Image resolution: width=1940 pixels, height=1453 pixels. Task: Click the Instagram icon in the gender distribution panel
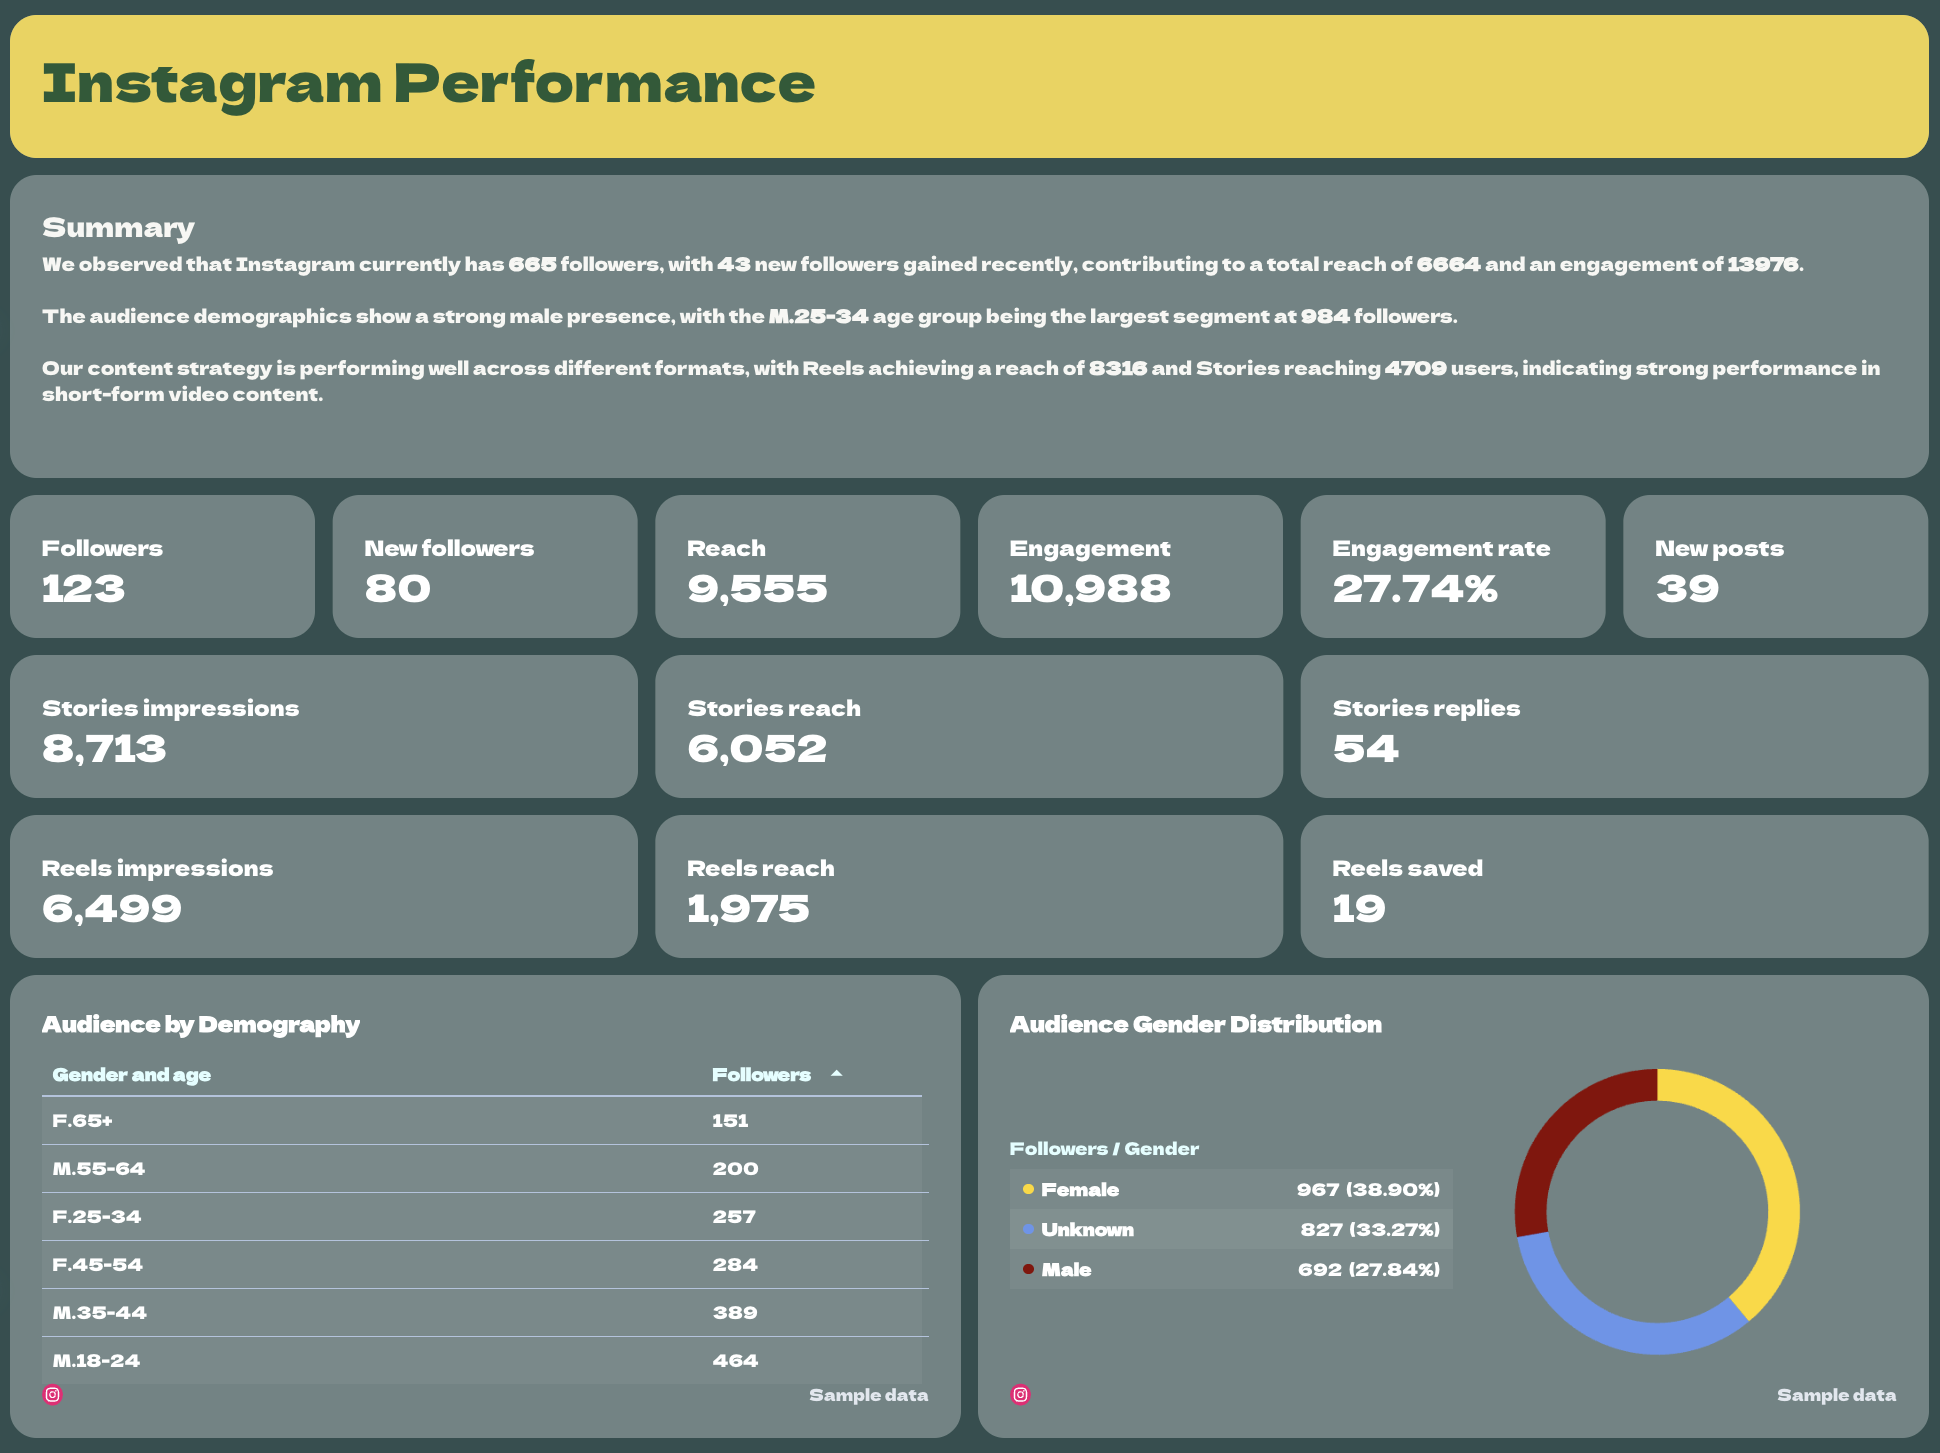1020,1393
